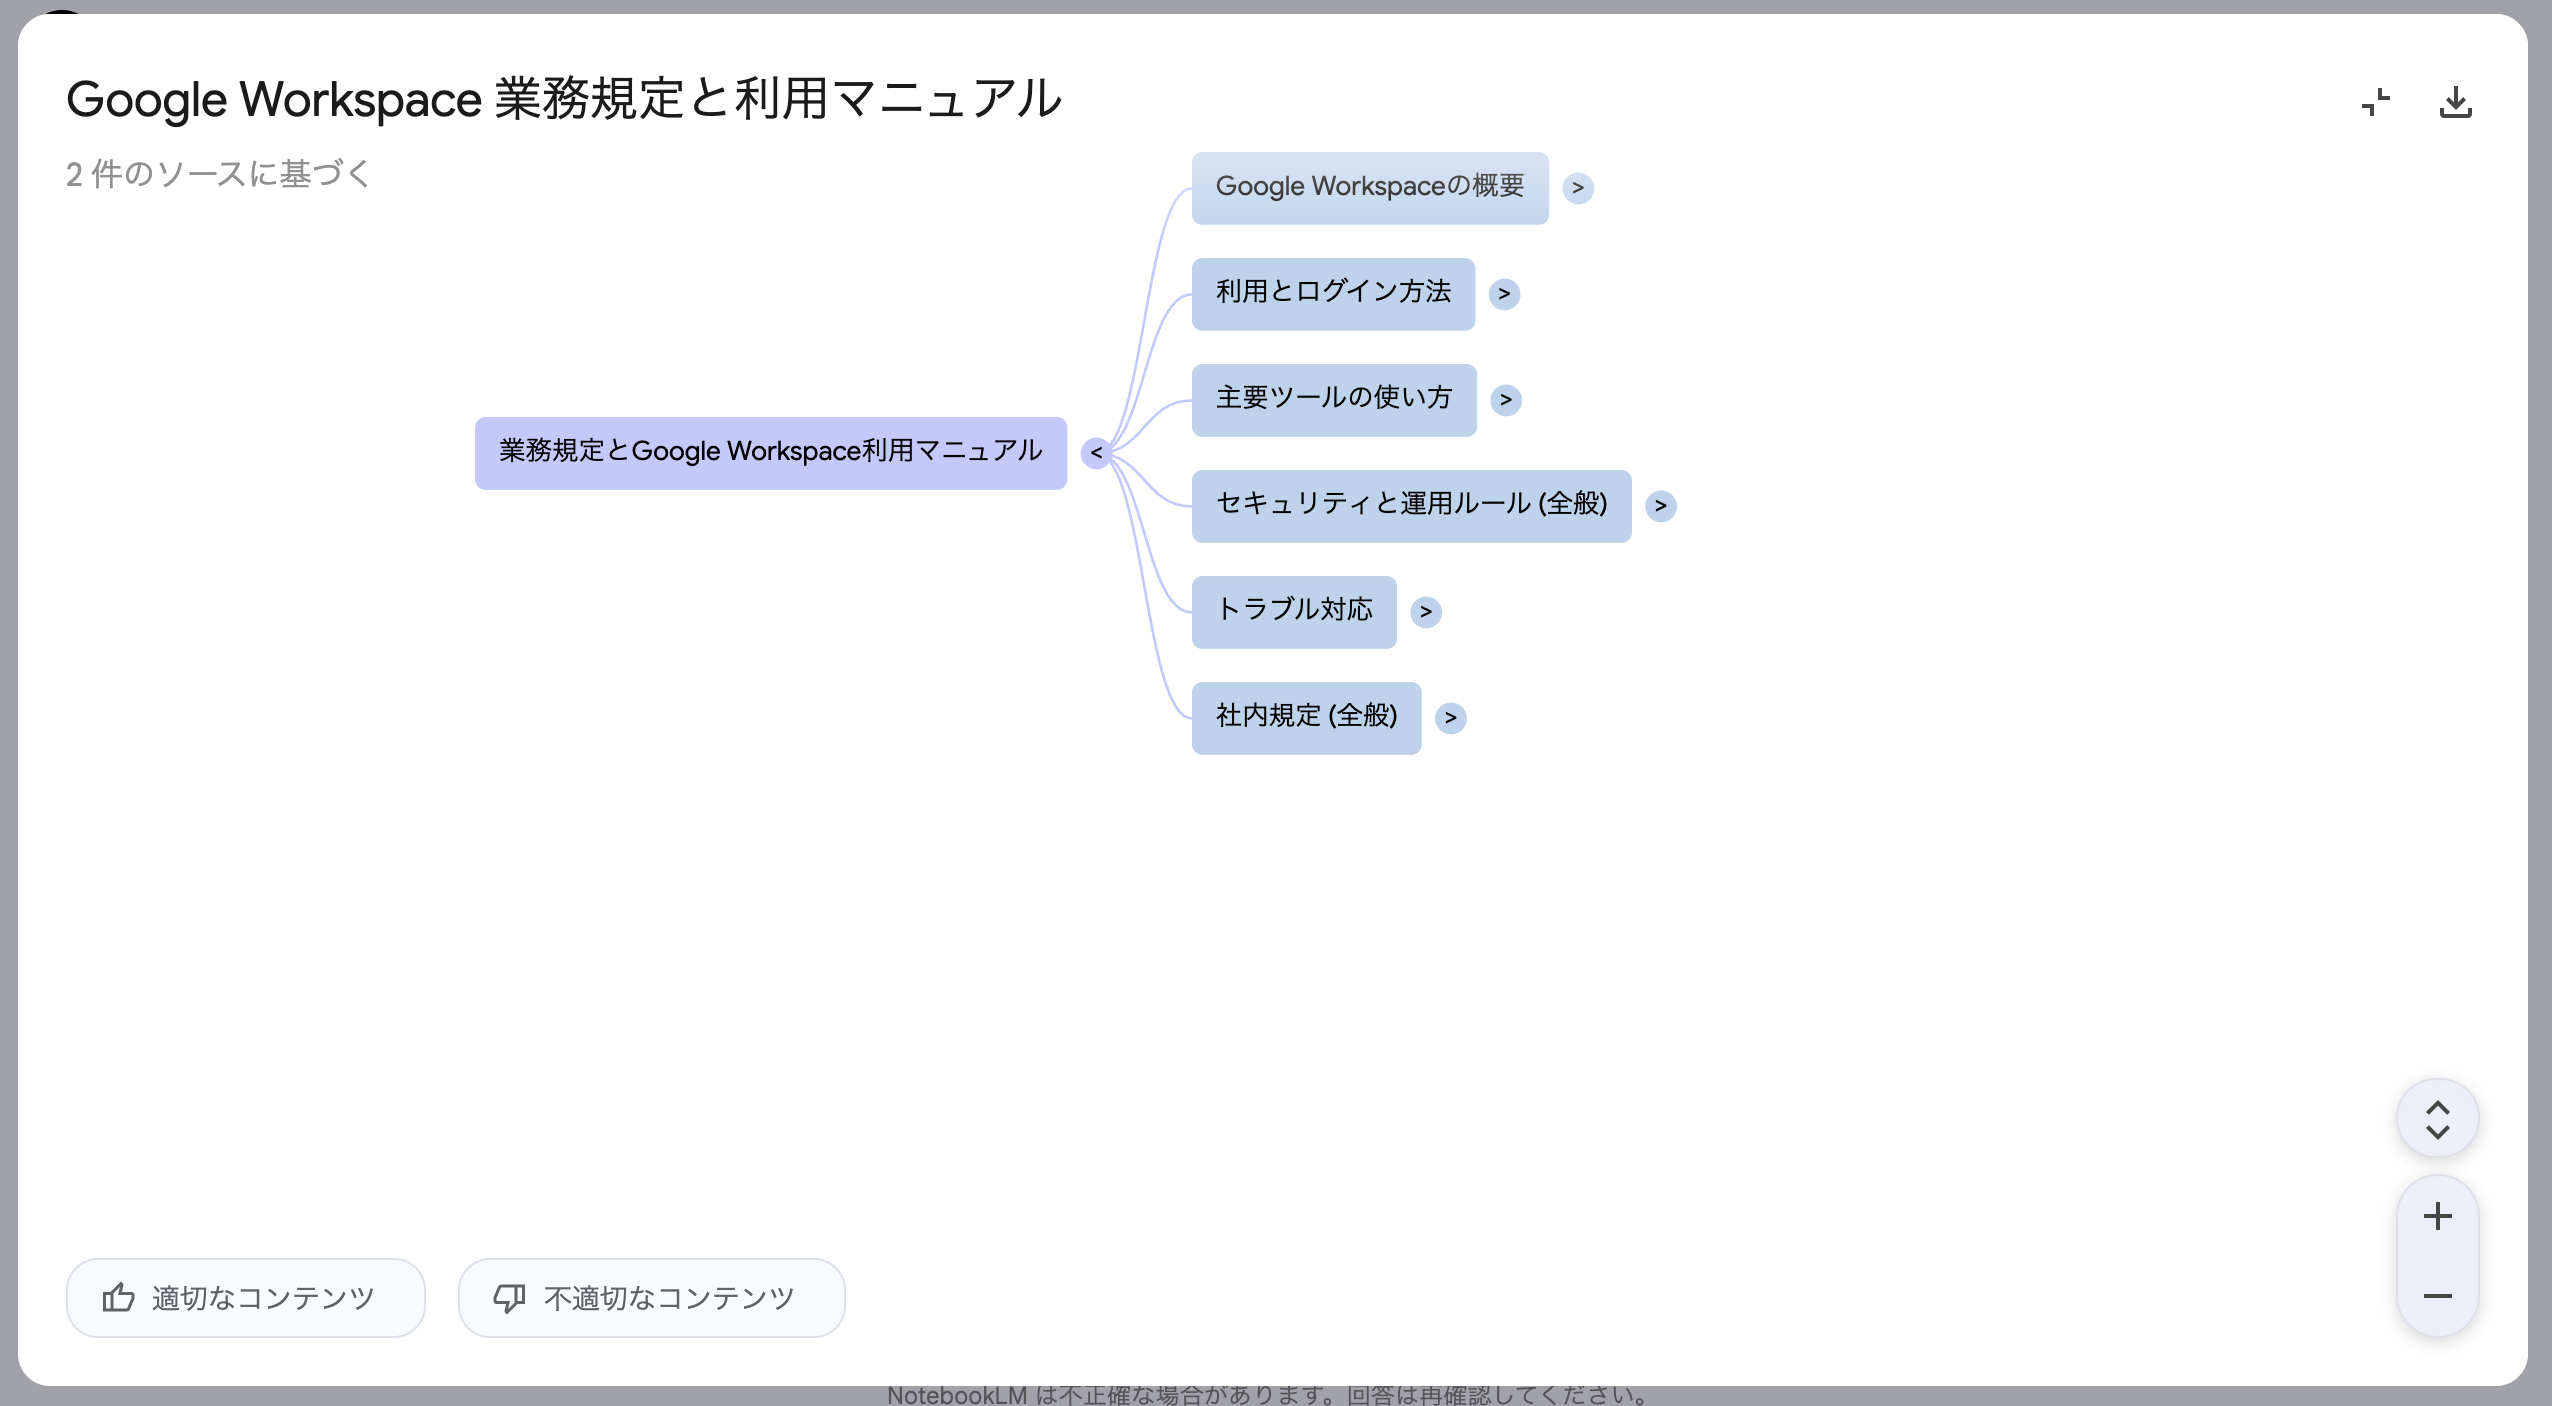Expand the 利用とログイン方法 node

pos(1505,293)
